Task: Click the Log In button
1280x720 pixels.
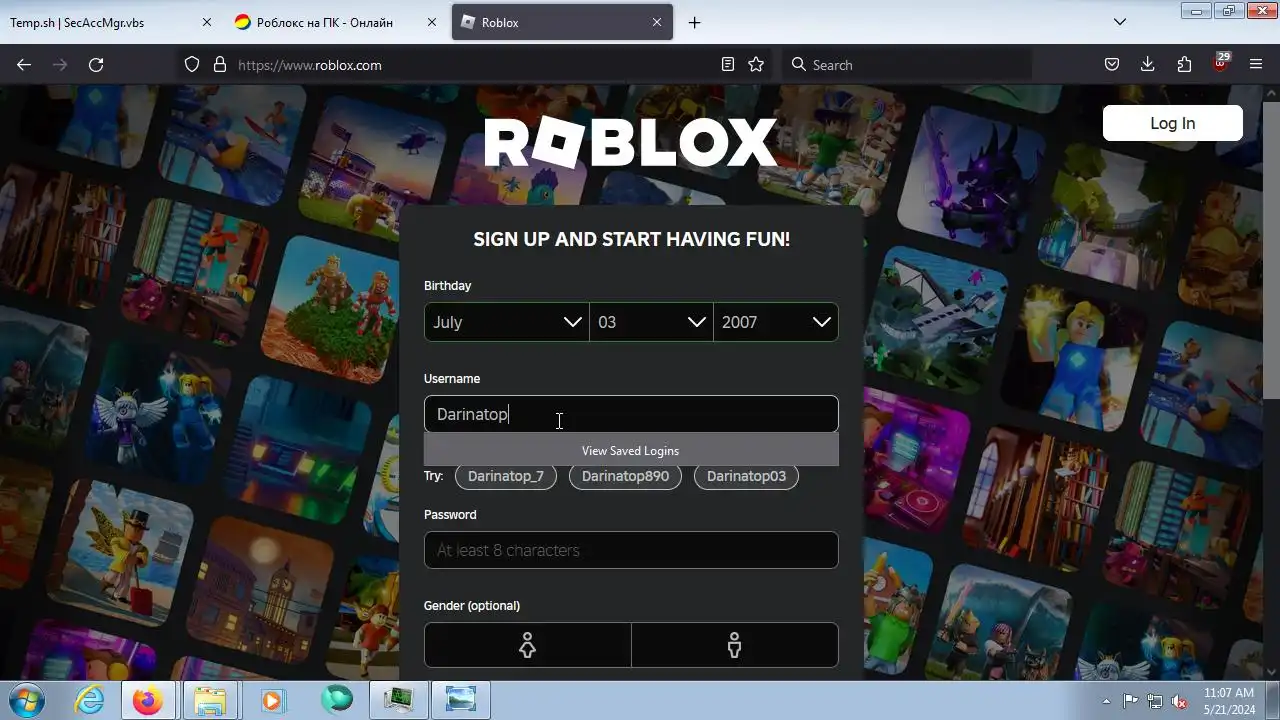Action: [1172, 123]
